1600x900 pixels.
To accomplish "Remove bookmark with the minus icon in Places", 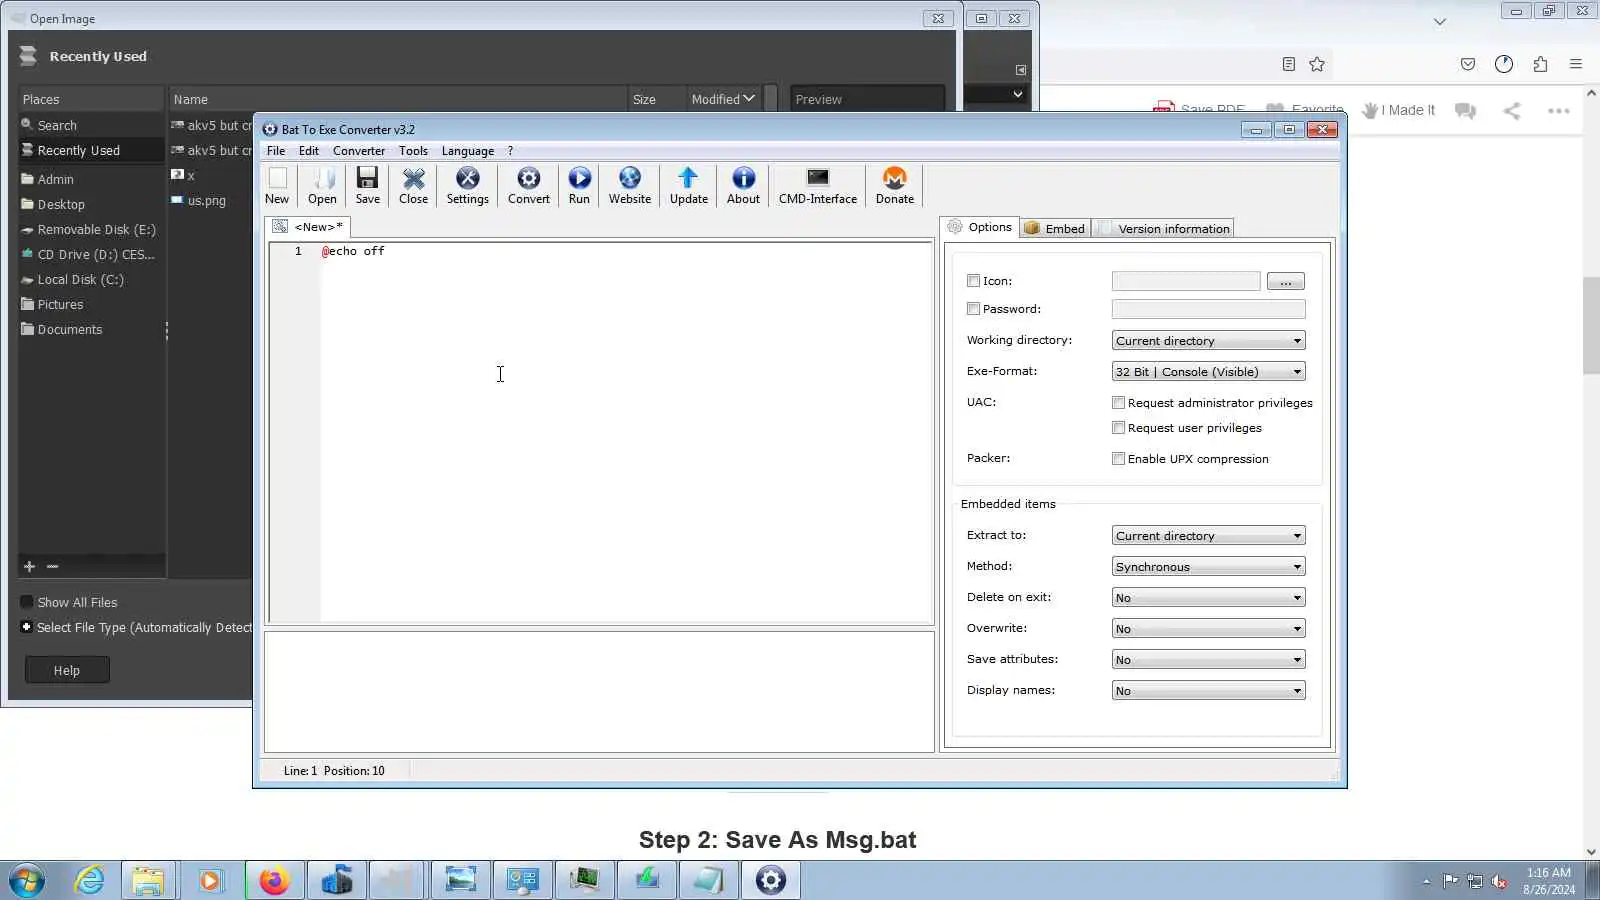I will point(53,567).
